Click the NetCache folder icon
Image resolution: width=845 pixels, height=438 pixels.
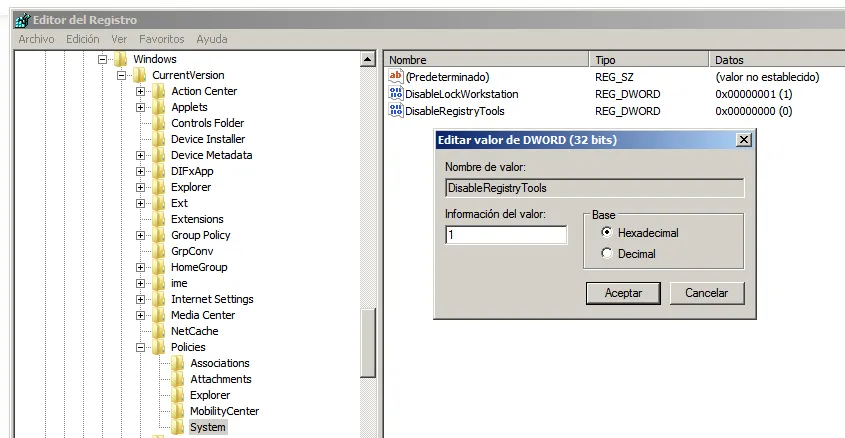[x=158, y=331]
